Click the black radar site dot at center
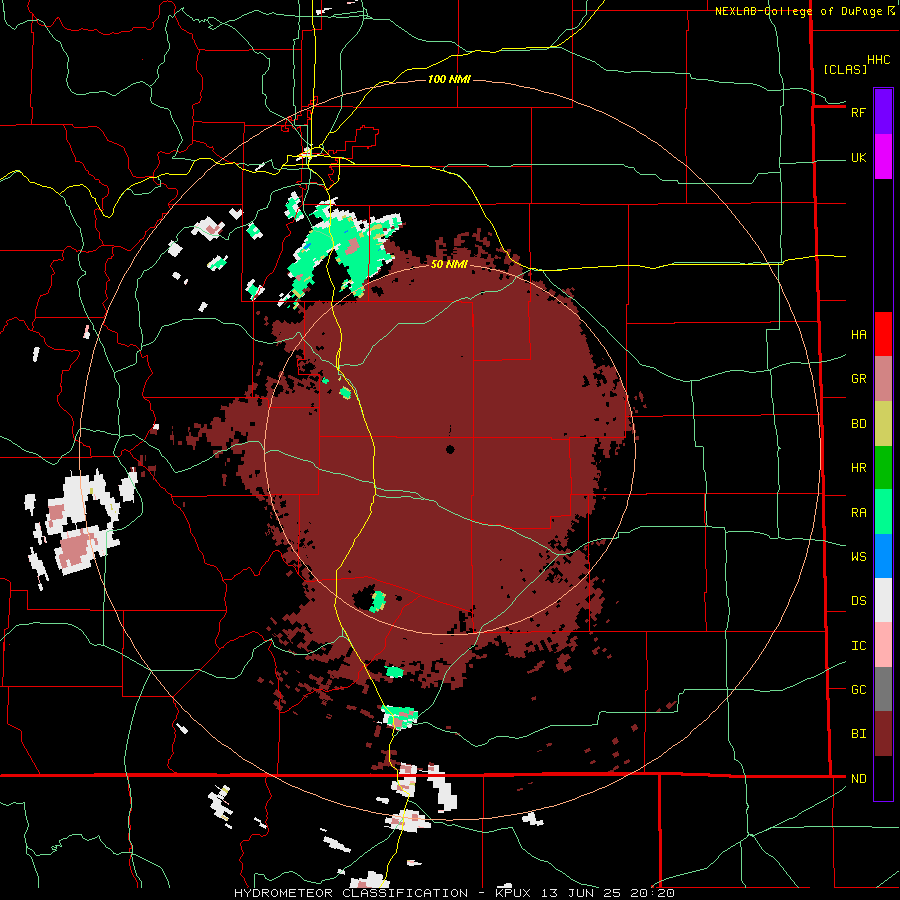The image size is (900, 900). coord(450,449)
